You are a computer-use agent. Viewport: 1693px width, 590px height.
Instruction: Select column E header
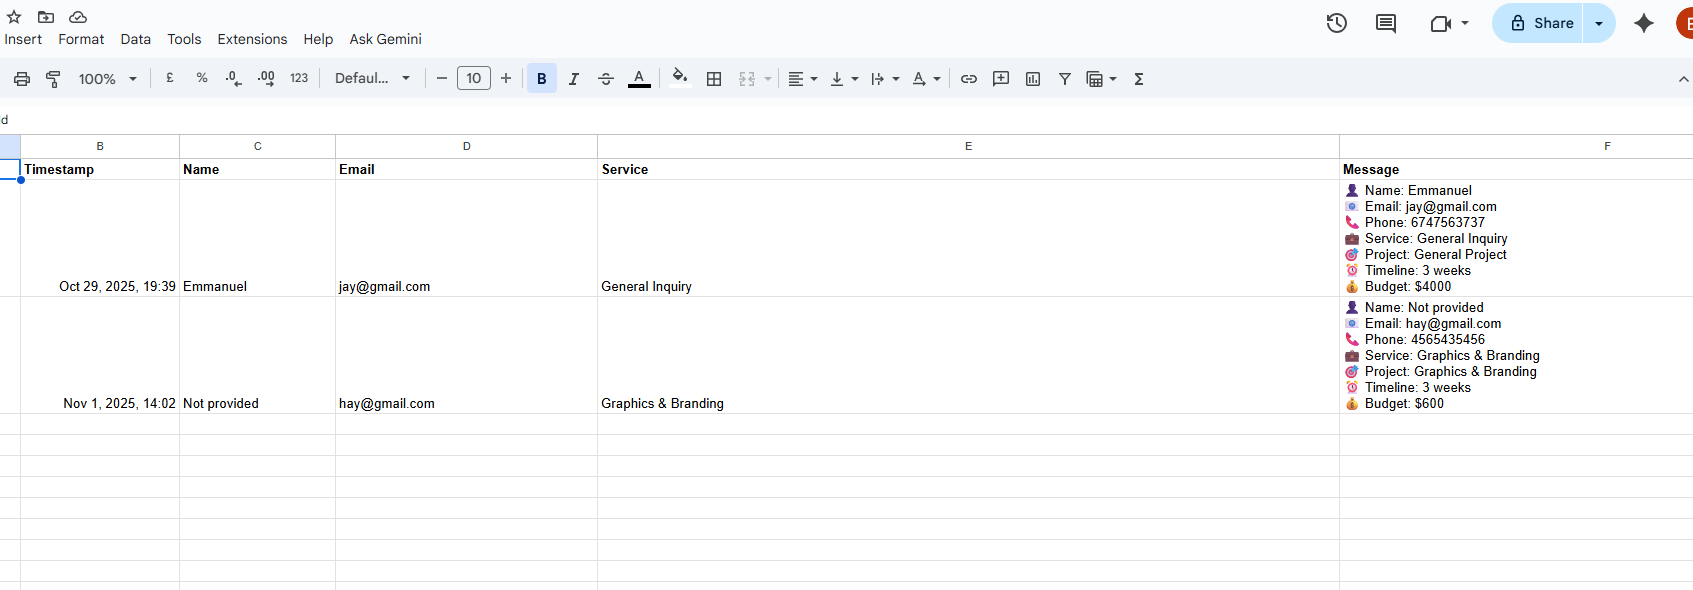click(968, 146)
